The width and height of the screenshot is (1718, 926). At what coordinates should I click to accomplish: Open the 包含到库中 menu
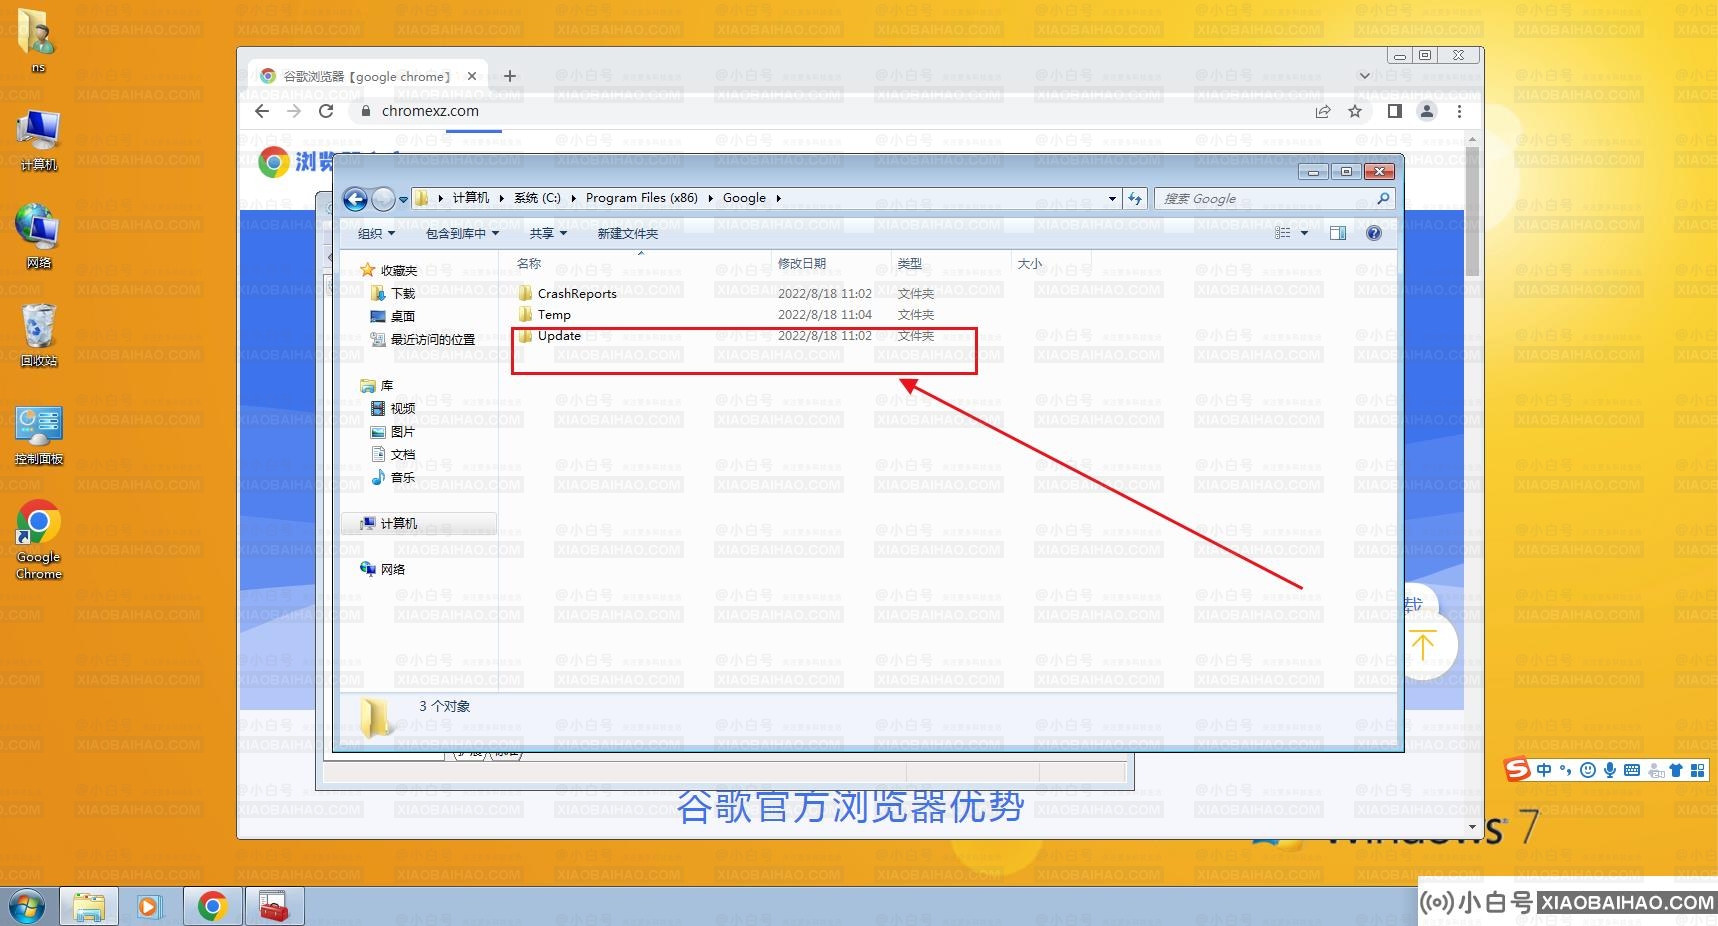pyautogui.click(x=462, y=233)
